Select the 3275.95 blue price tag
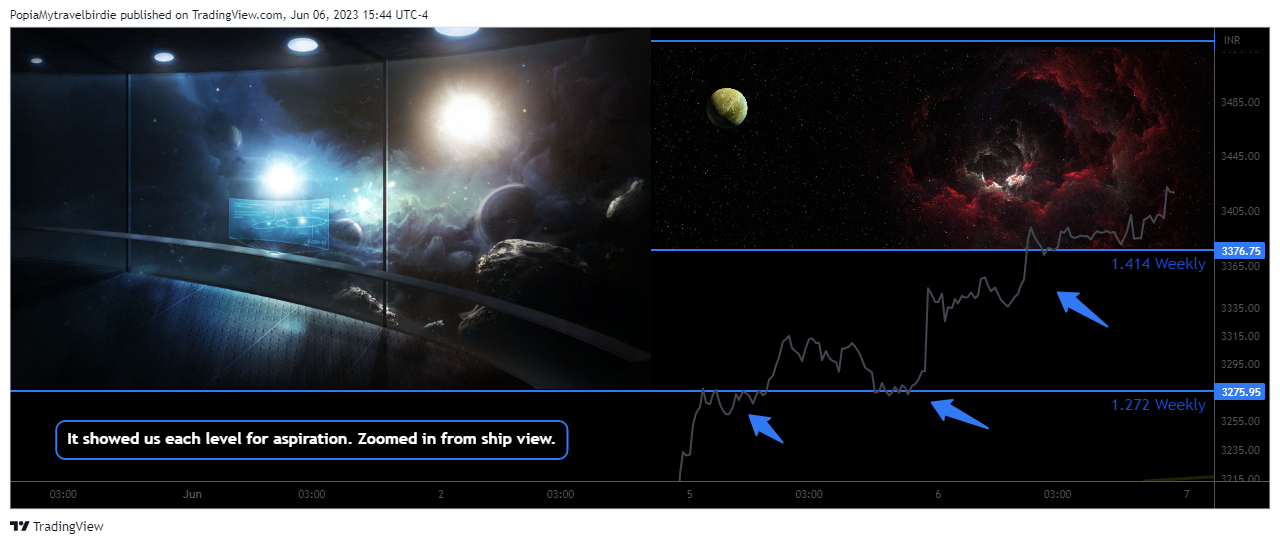The width and height of the screenshot is (1280, 544). click(1240, 392)
